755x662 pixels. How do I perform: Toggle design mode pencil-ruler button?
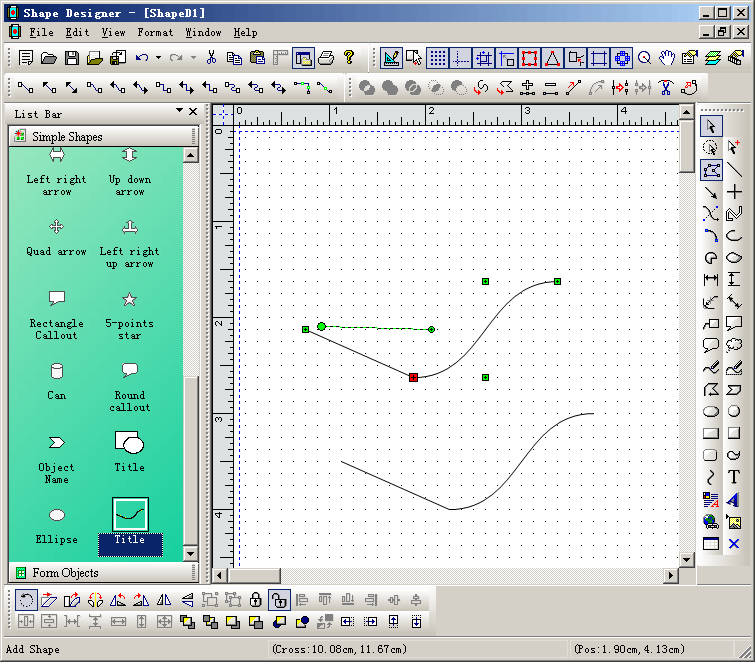pyautogui.click(x=391, y=58)
